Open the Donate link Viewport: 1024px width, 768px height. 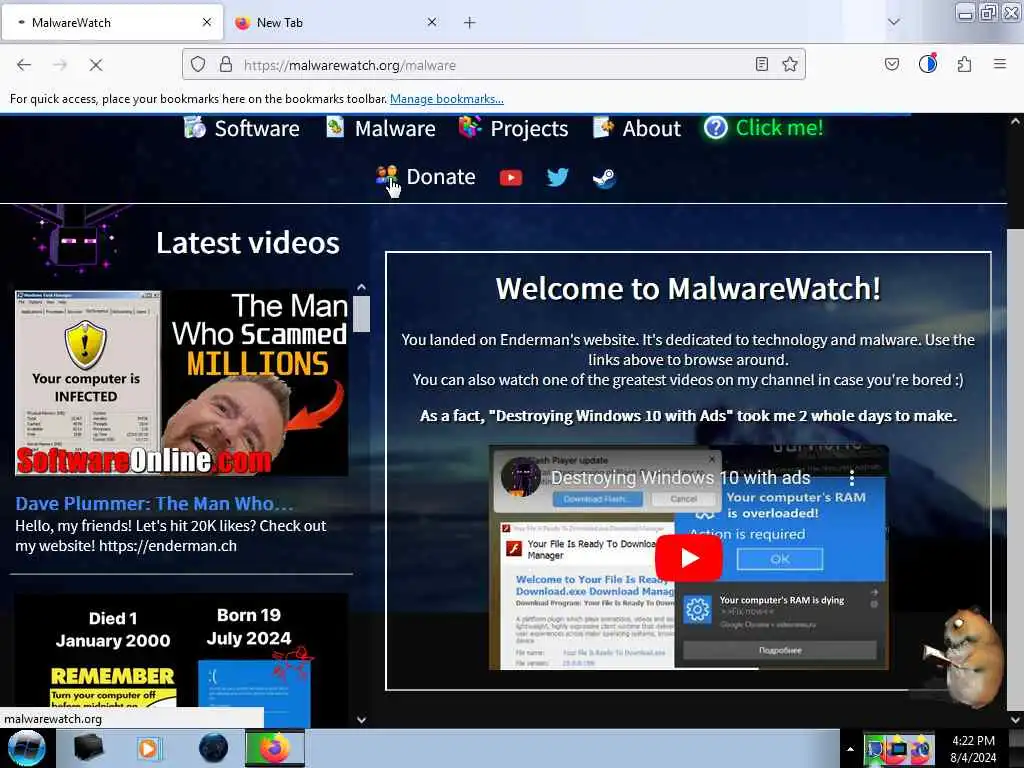[x=426, y=177]
